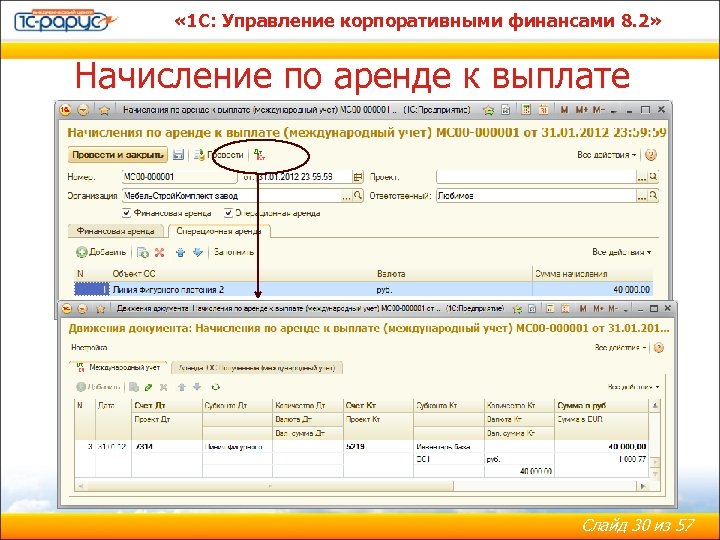Copy row using the copy icon
Viewport: 720px width, 540px height.
tap(143, 252)
